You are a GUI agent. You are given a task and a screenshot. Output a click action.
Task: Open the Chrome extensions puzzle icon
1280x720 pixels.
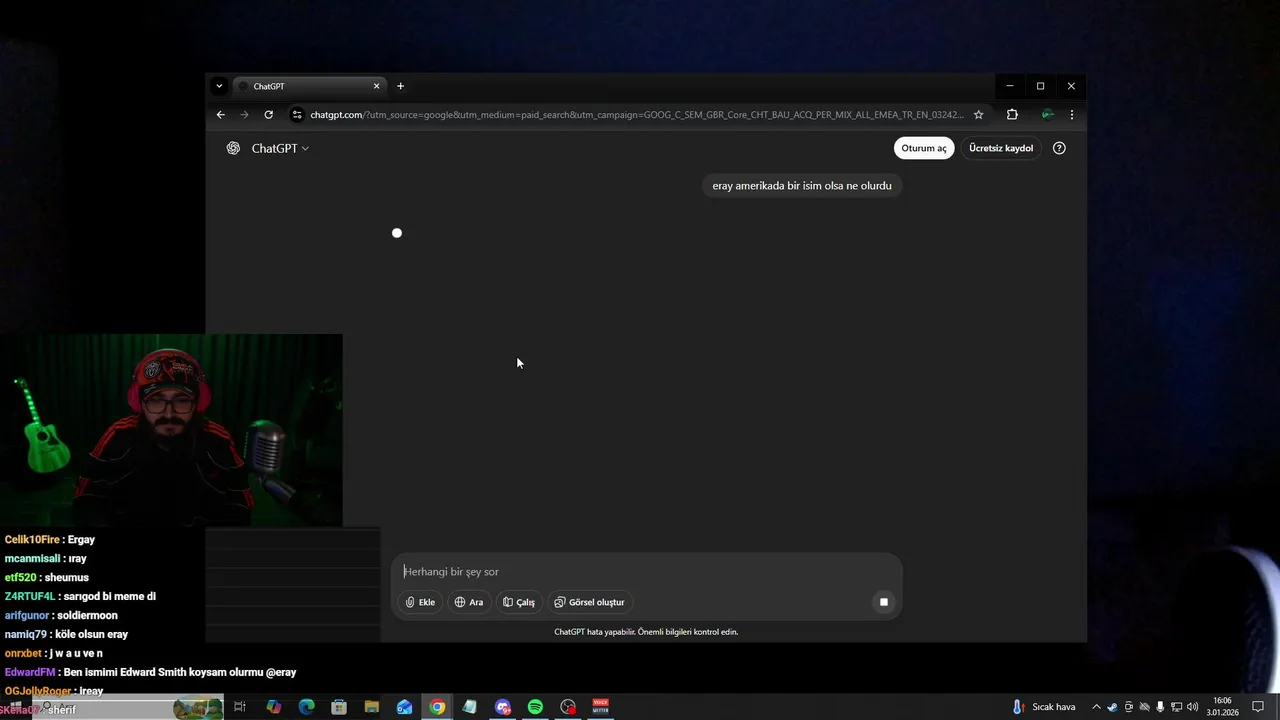coord(1012,115)
